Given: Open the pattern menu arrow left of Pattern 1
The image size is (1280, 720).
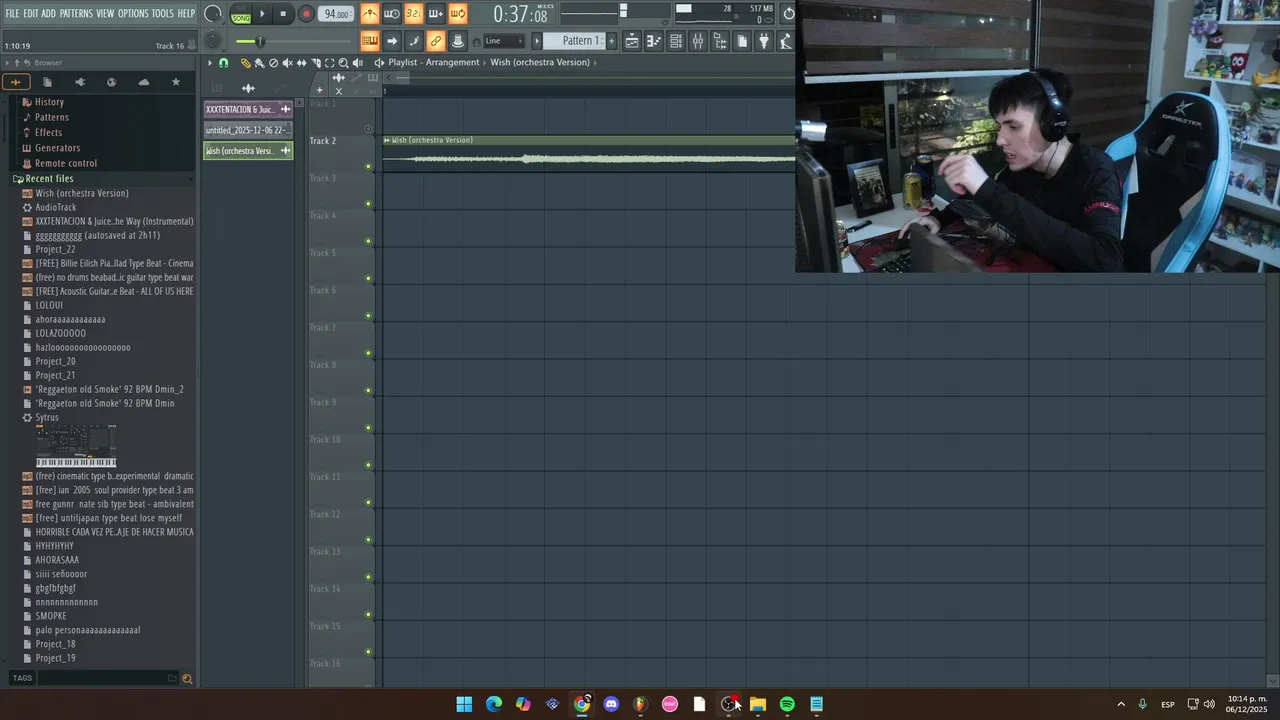Looking at the screenshot, I should pyautogui.click(x=536, y=41).
